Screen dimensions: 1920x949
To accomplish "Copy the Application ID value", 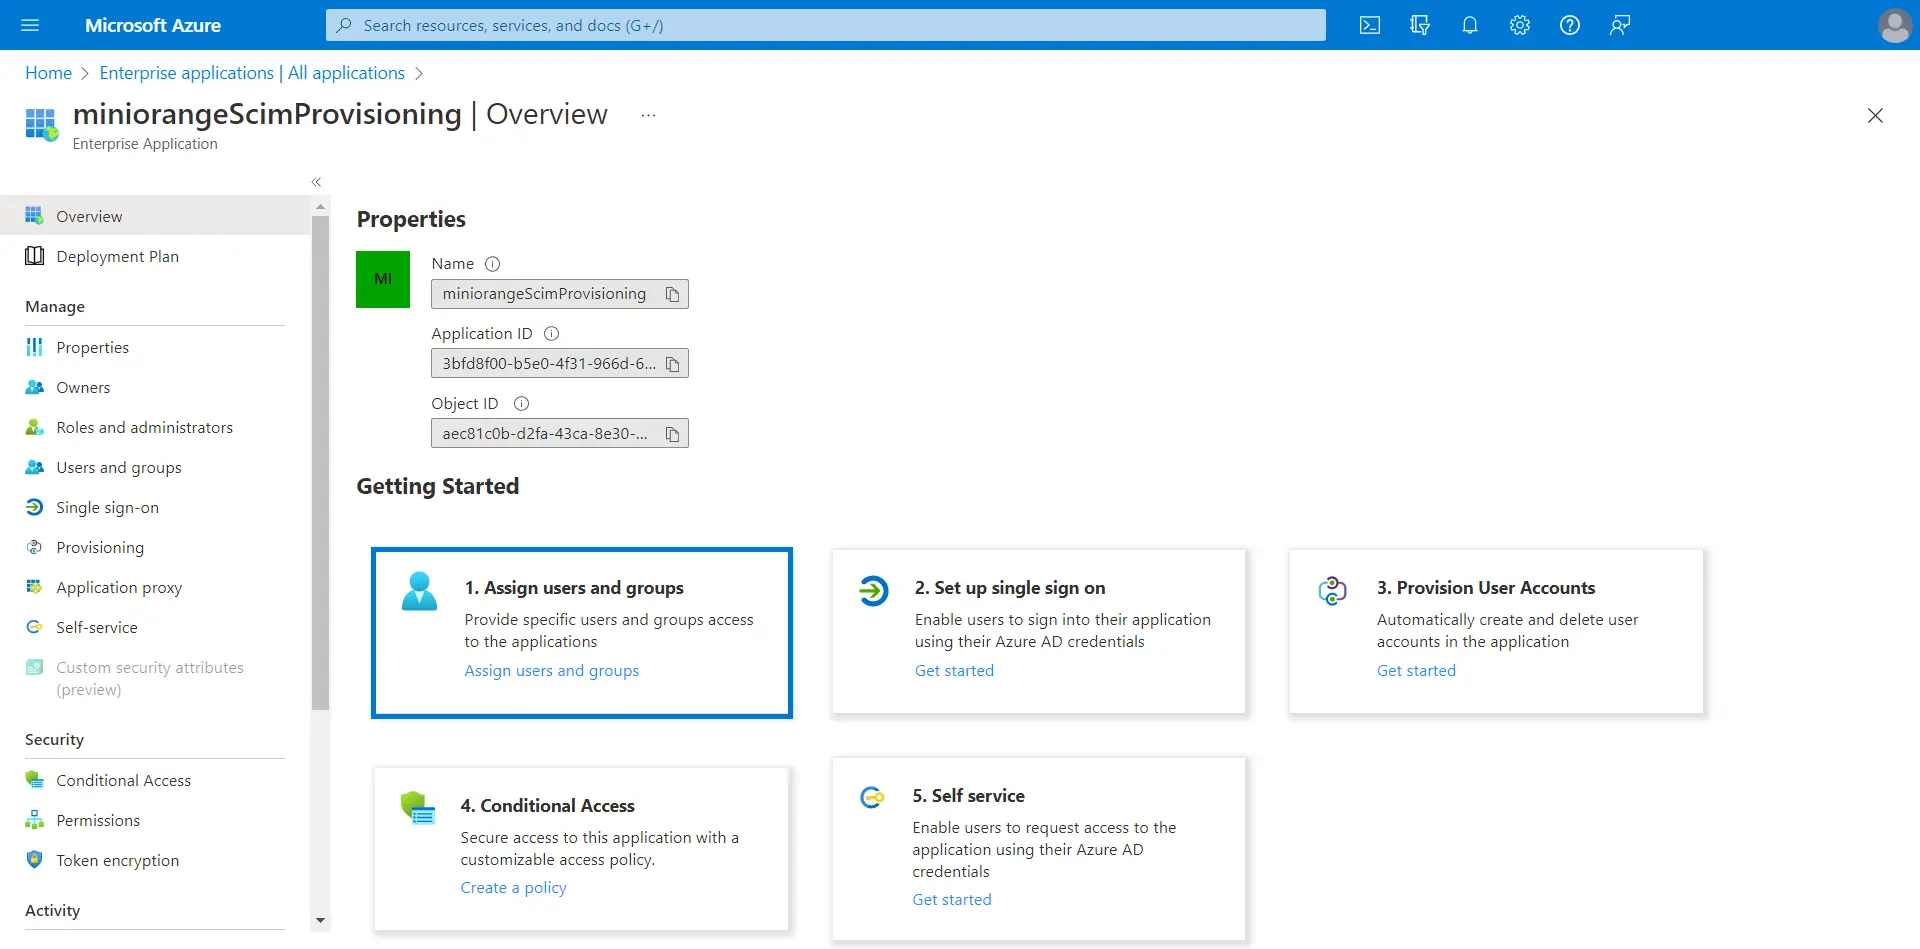I will point(673,363).
